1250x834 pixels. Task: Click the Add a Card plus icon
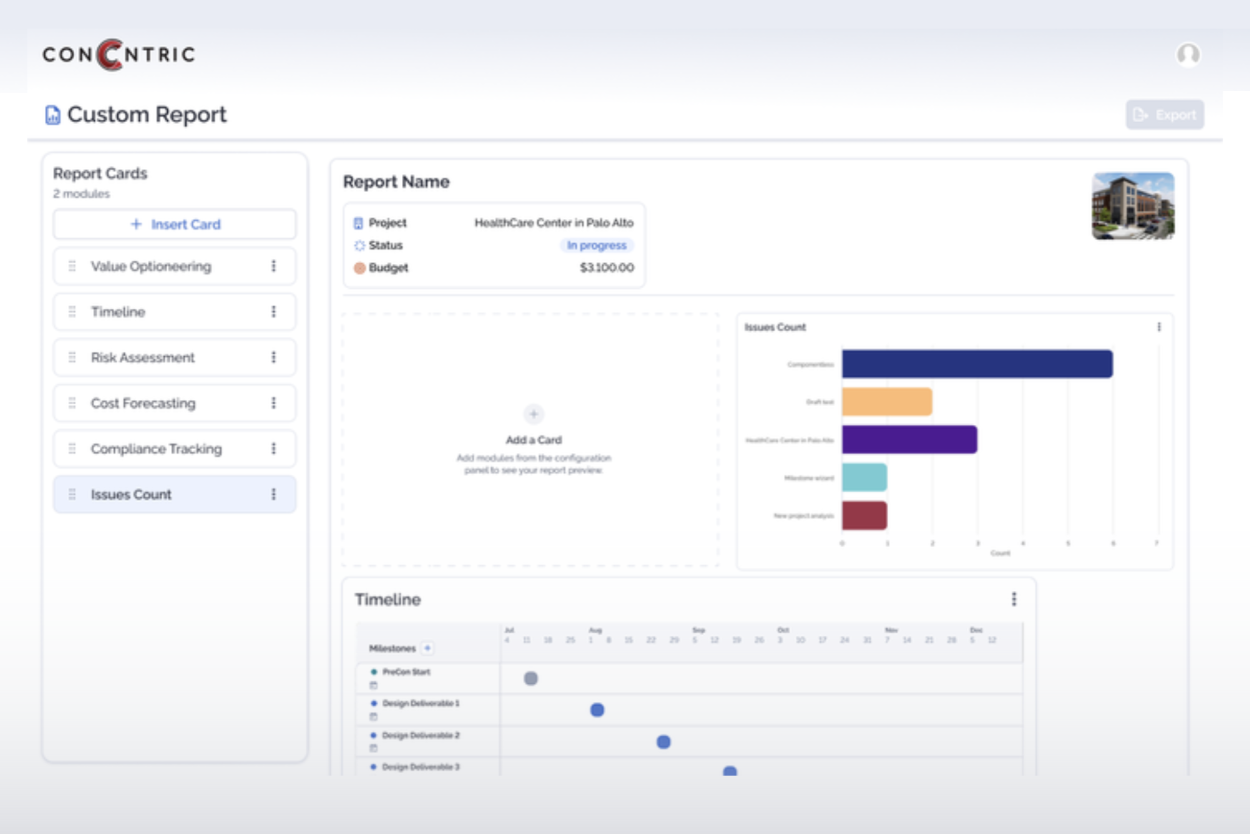tap(533, 414)
